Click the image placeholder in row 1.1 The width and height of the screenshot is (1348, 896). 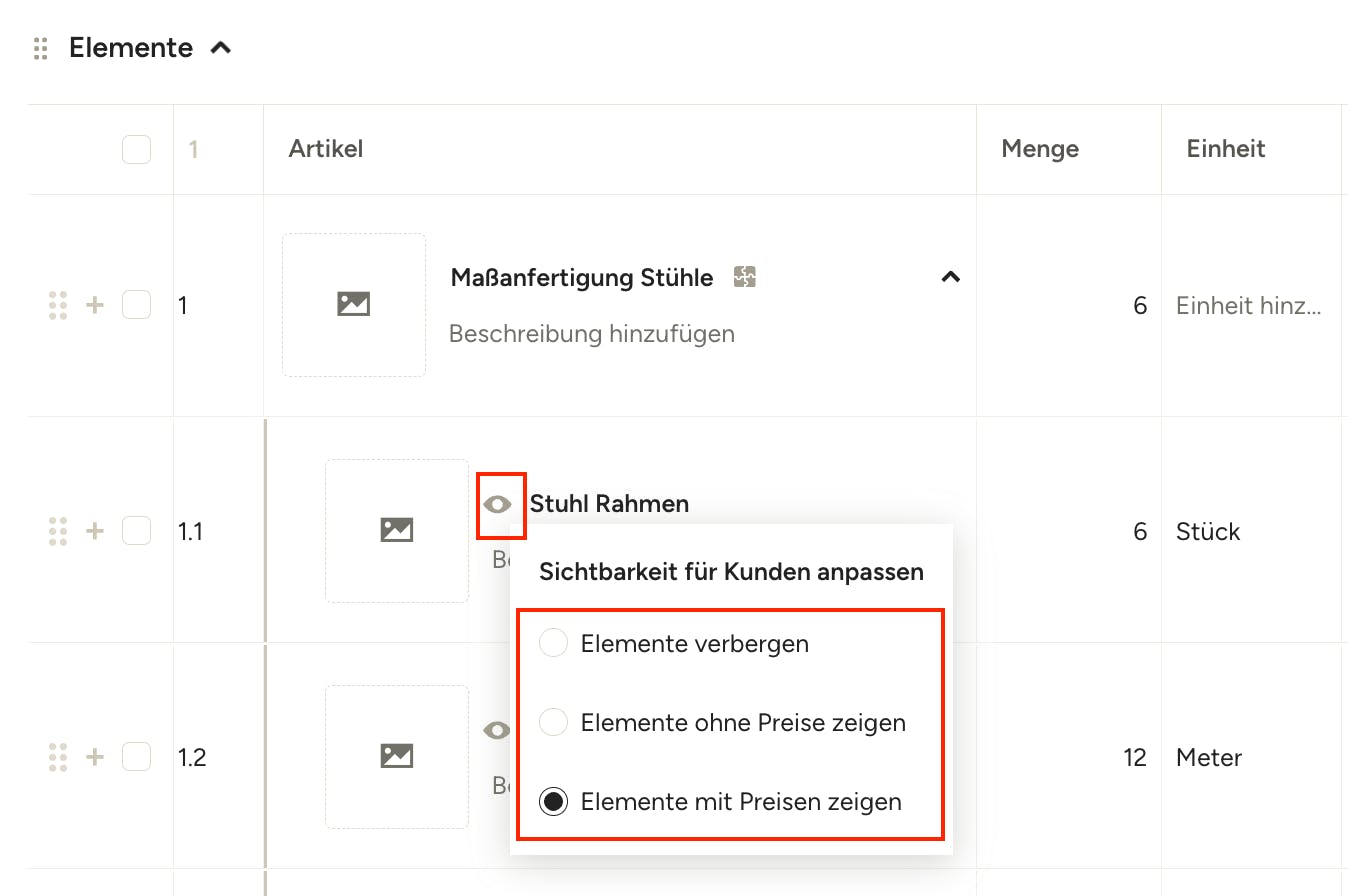pyautogui.click(x=397, y=531)
